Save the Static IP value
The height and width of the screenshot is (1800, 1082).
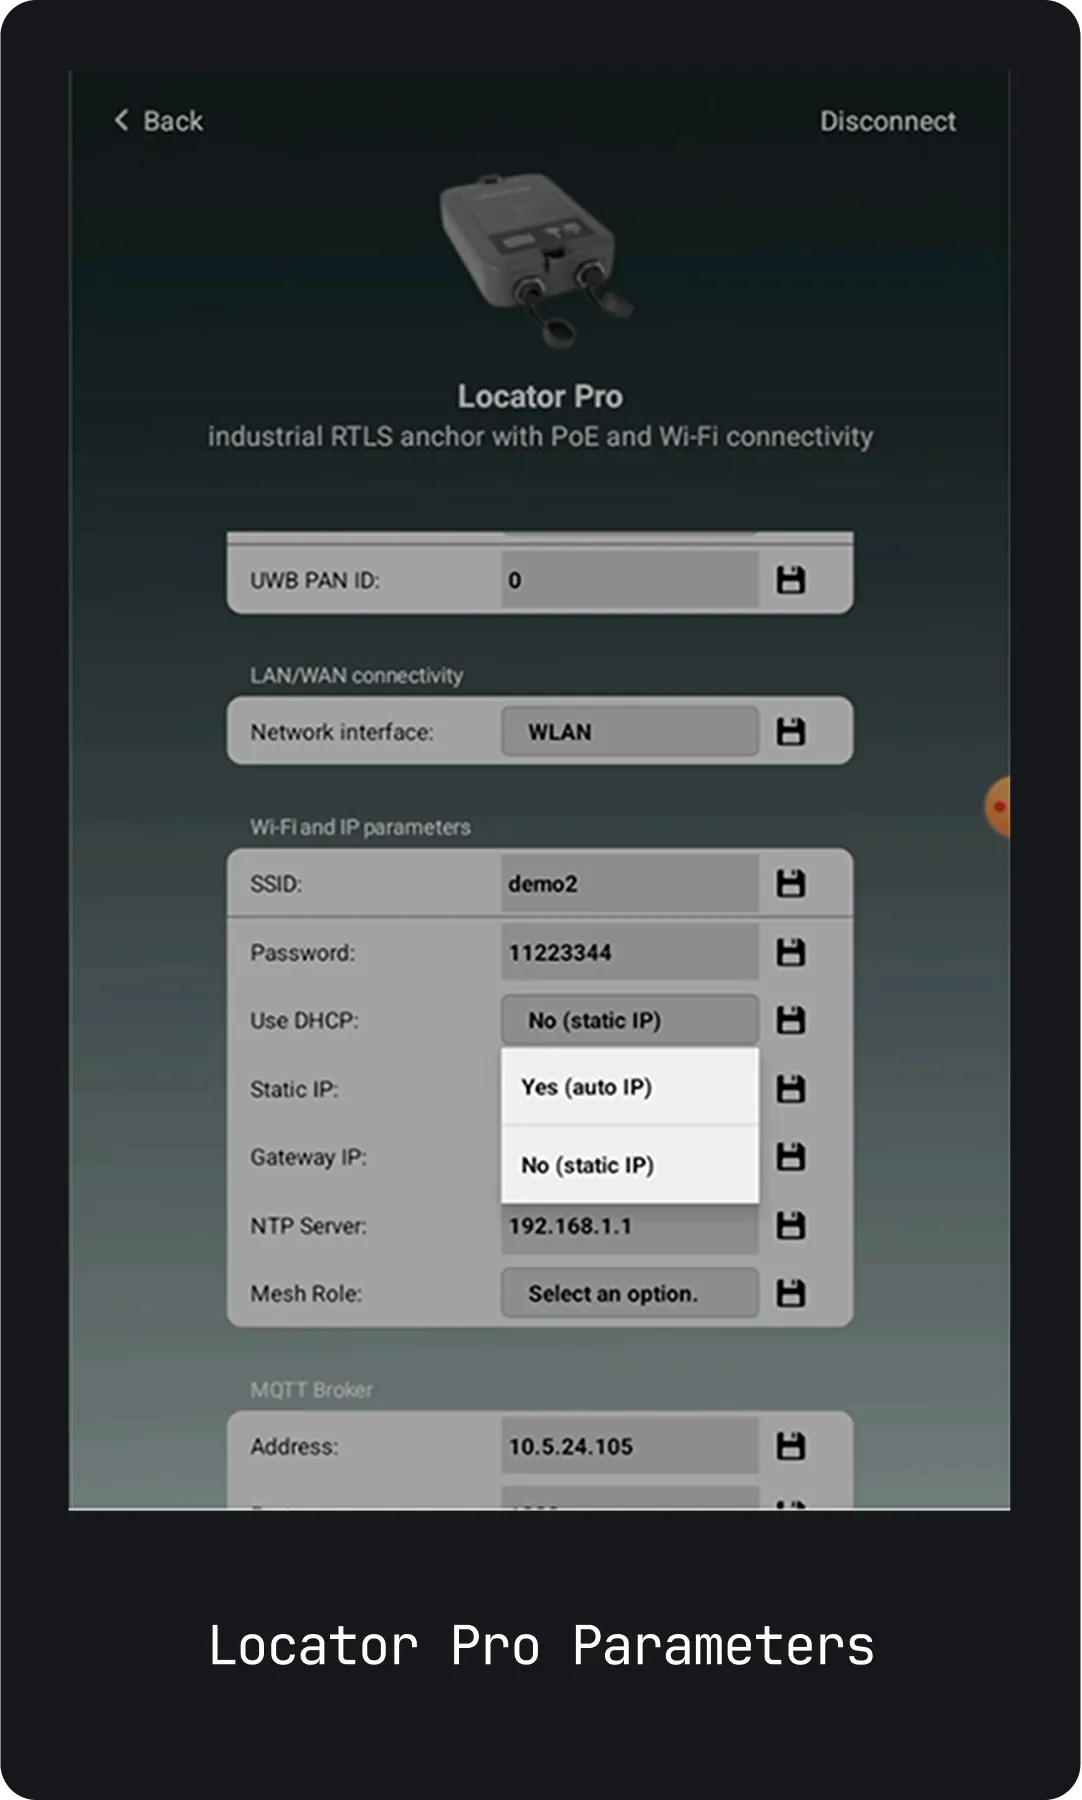tap(790, 1089)
